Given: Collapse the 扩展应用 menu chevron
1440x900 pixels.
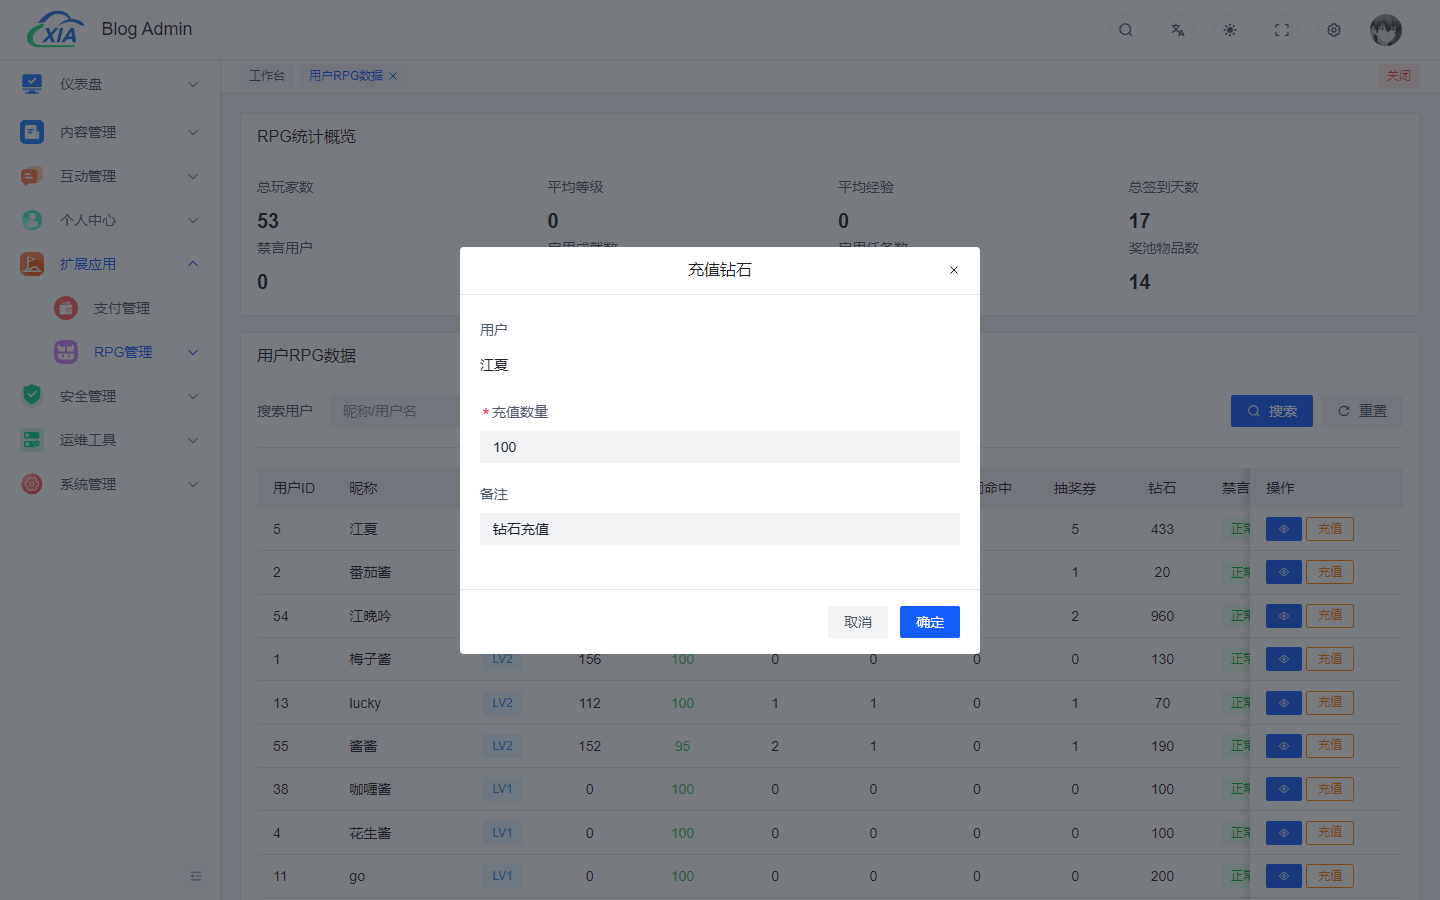Looking at the screenshot, I should [193, 264].
